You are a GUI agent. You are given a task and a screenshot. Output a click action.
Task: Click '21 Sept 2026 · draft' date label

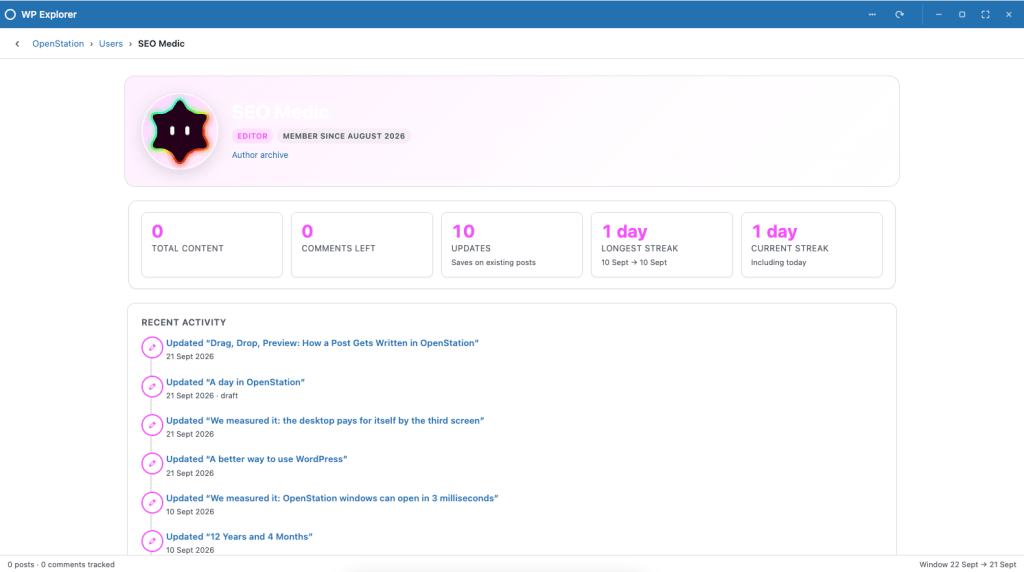[202, 396]
